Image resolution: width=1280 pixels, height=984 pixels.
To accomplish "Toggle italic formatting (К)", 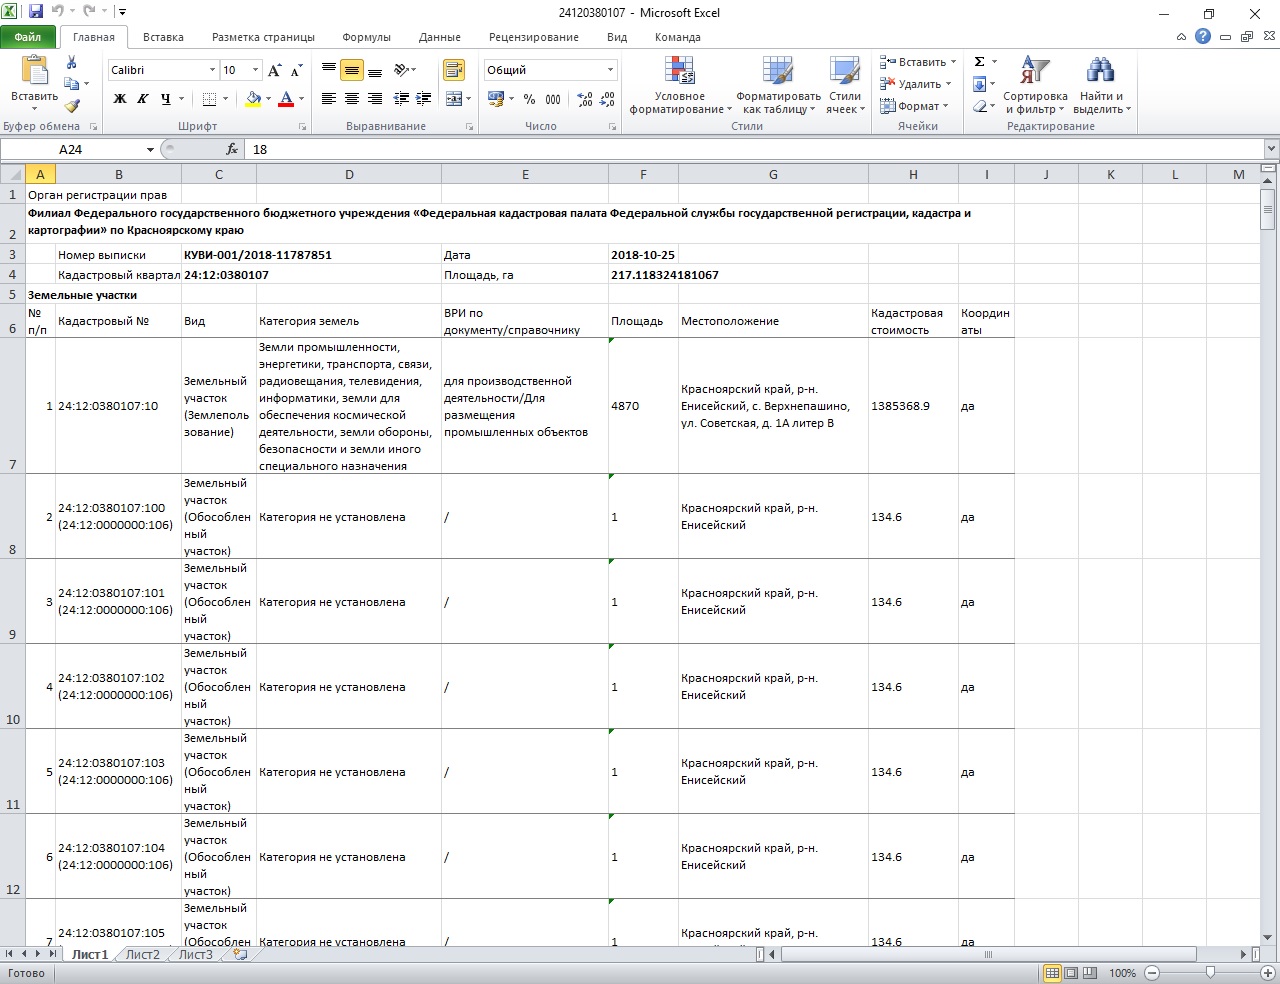I will pyautogui.click(x=142, y=99).
